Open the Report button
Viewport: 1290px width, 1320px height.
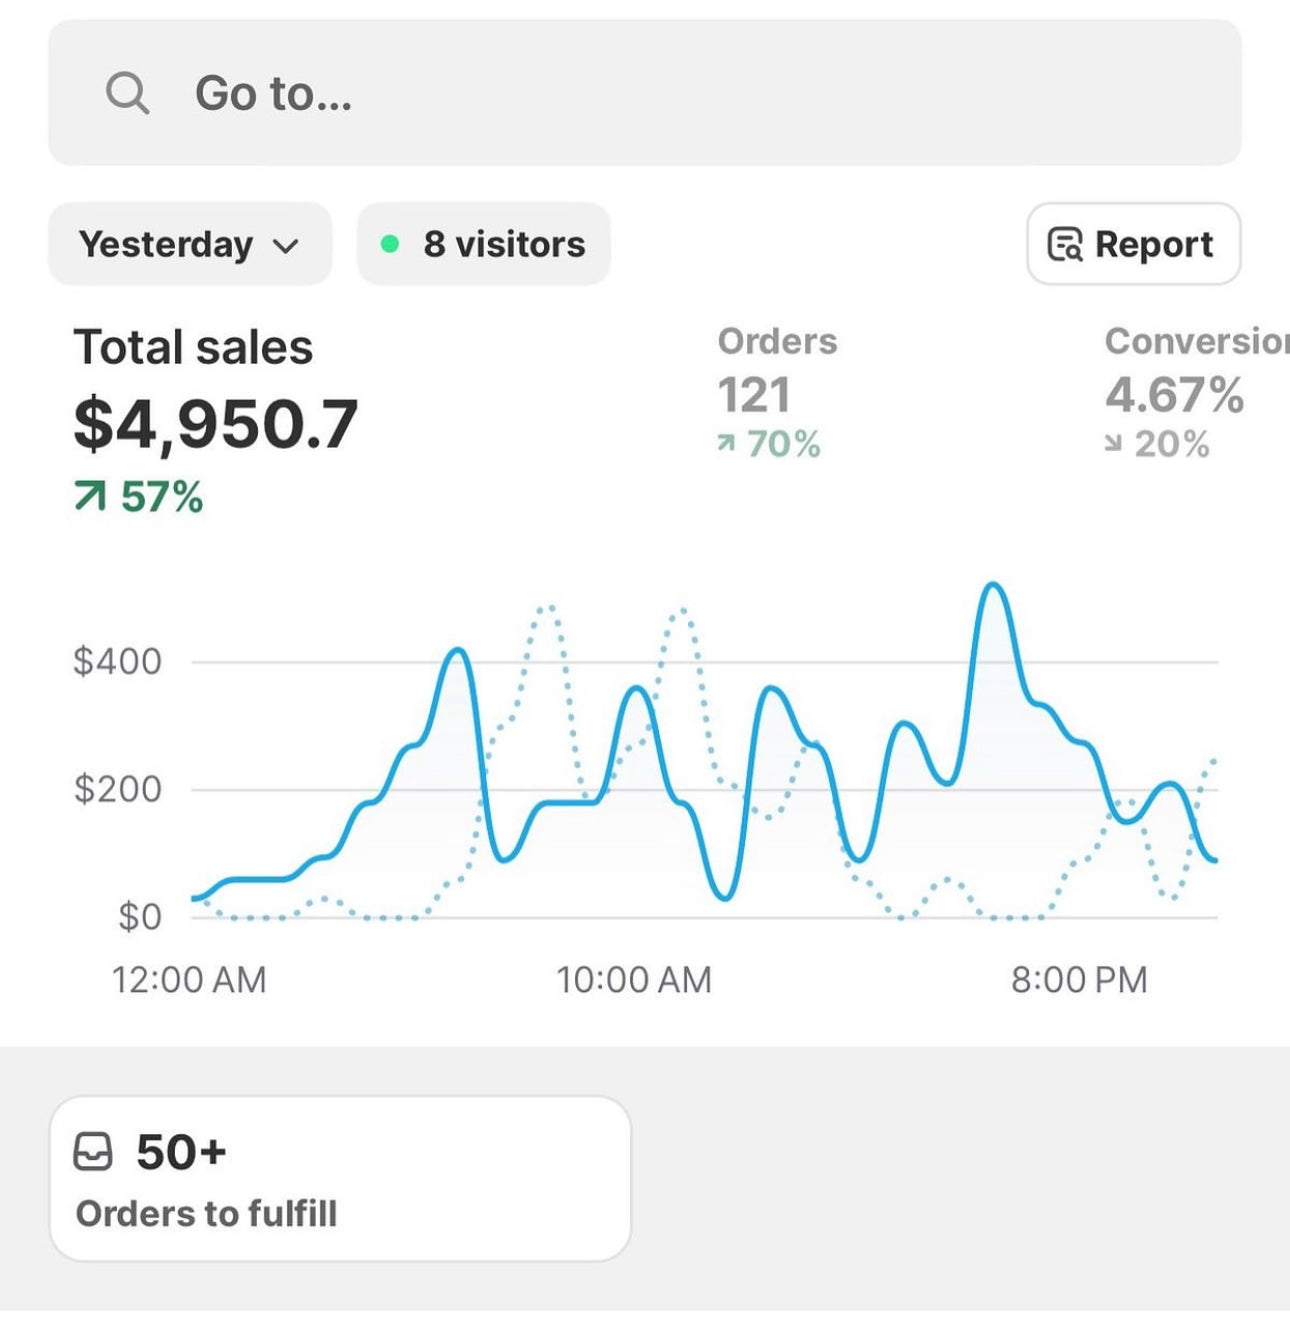[1133, 245]
